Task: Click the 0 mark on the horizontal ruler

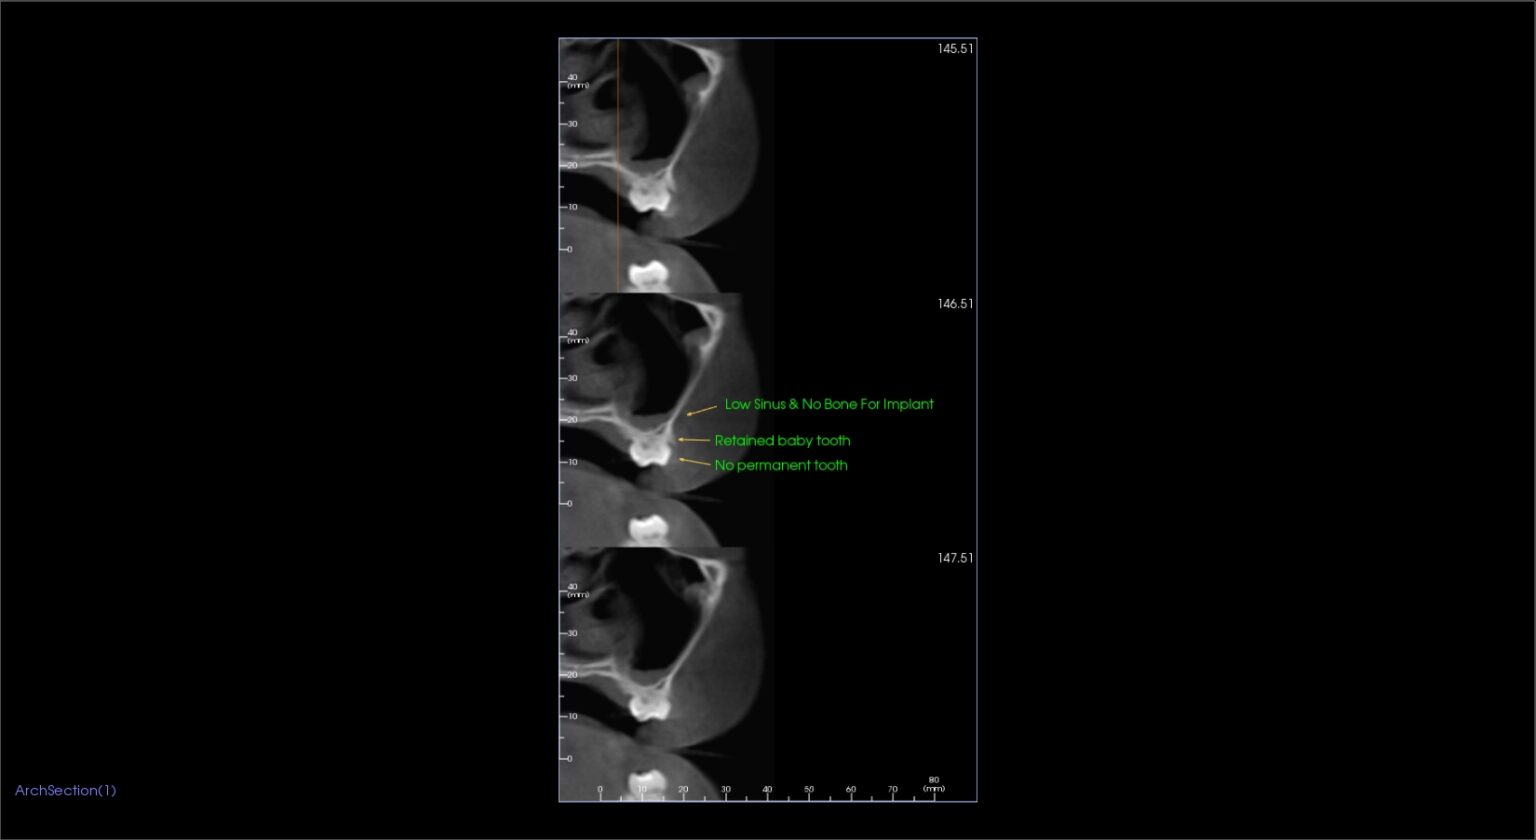Action: click(x=600, y=787)
